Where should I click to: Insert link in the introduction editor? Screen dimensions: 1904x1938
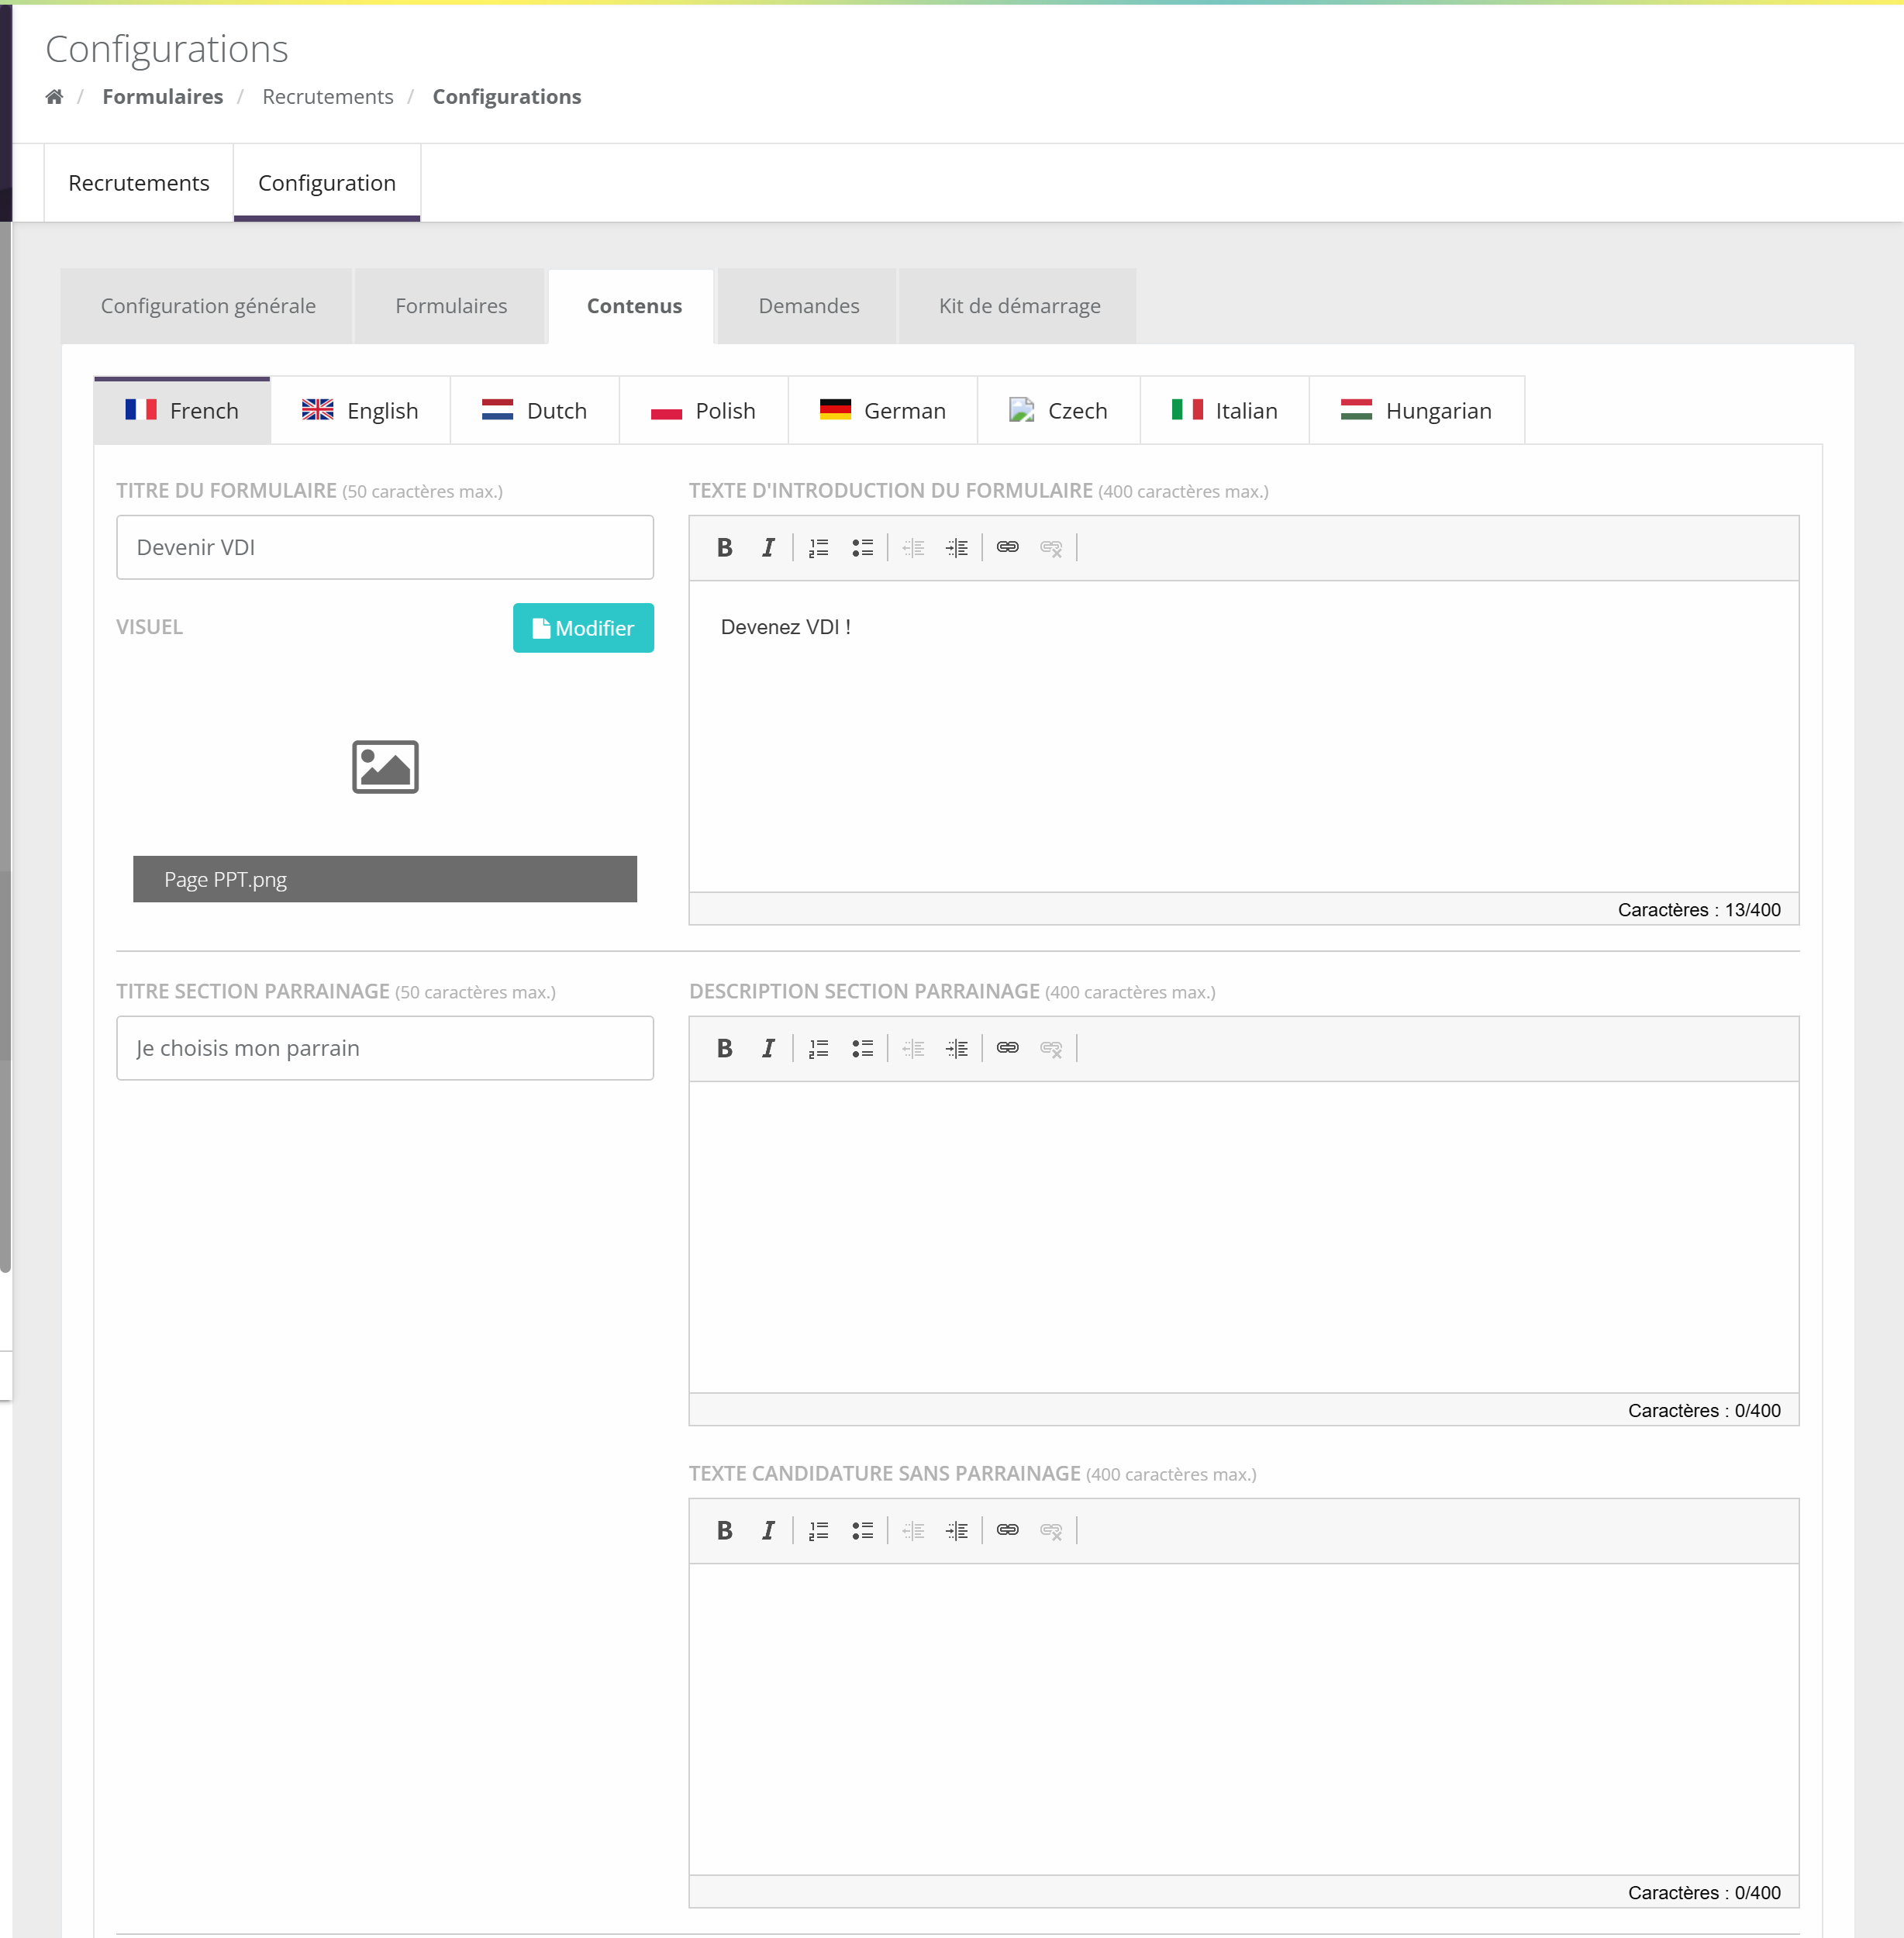click(1007, 547)
